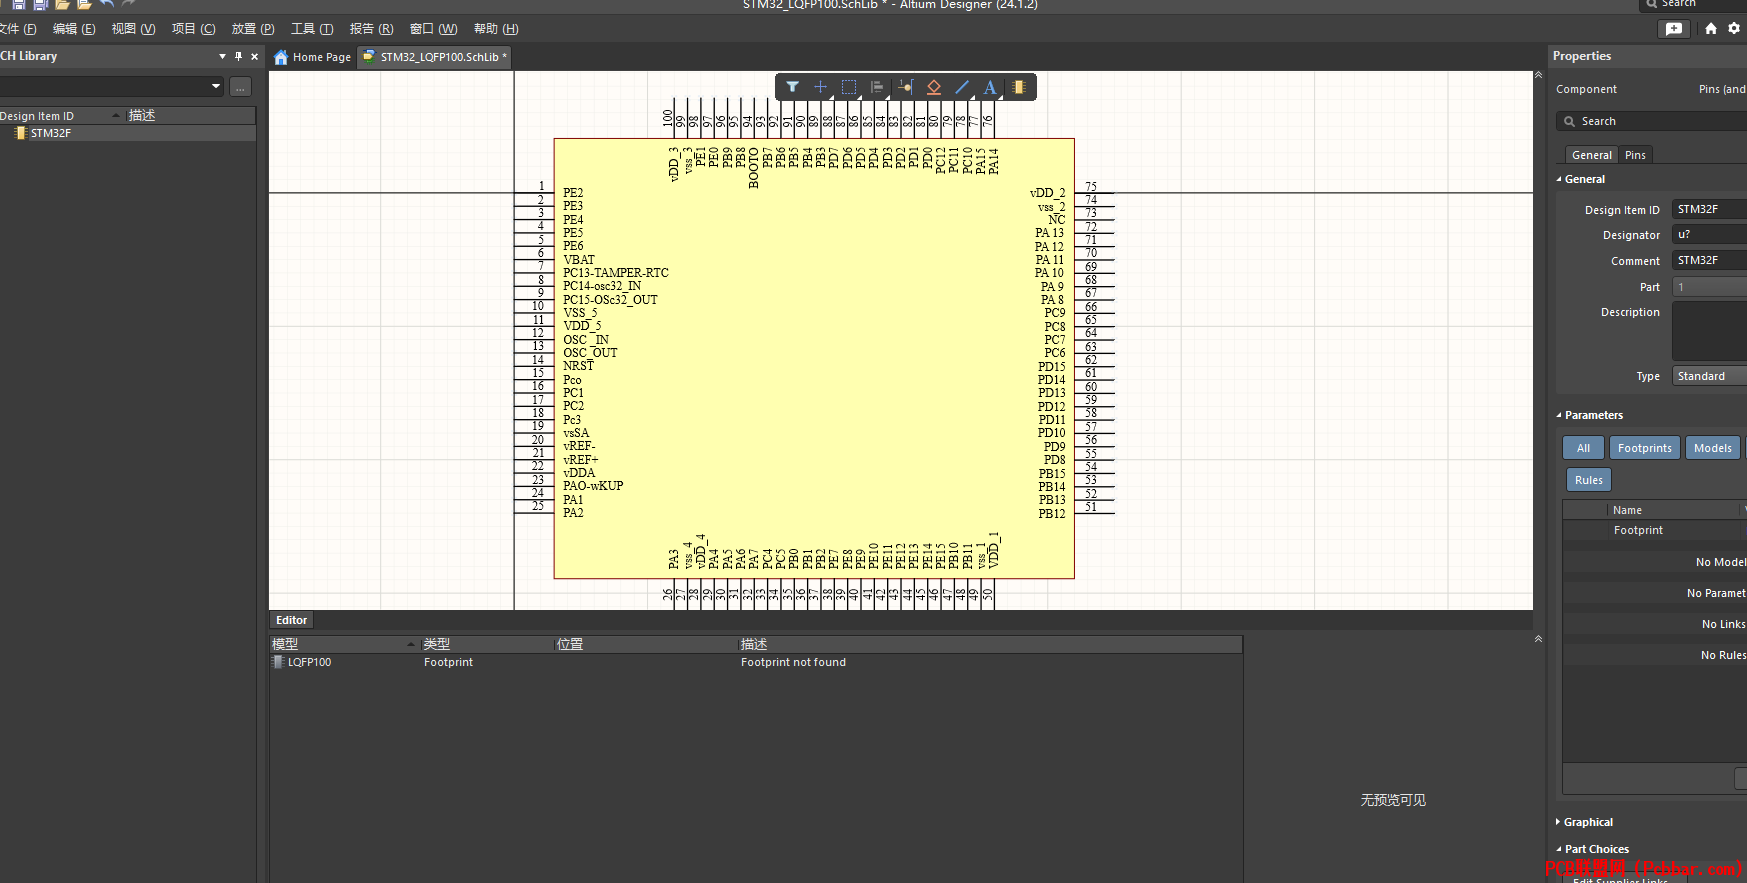Click the collapse arrow above the canvas scrollbar
1747x883 pixels.
tap(1538, 75)
